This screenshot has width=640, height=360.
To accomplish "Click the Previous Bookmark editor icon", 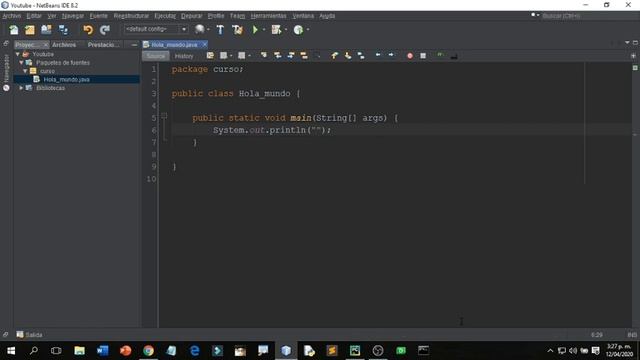I will [335, 56].
